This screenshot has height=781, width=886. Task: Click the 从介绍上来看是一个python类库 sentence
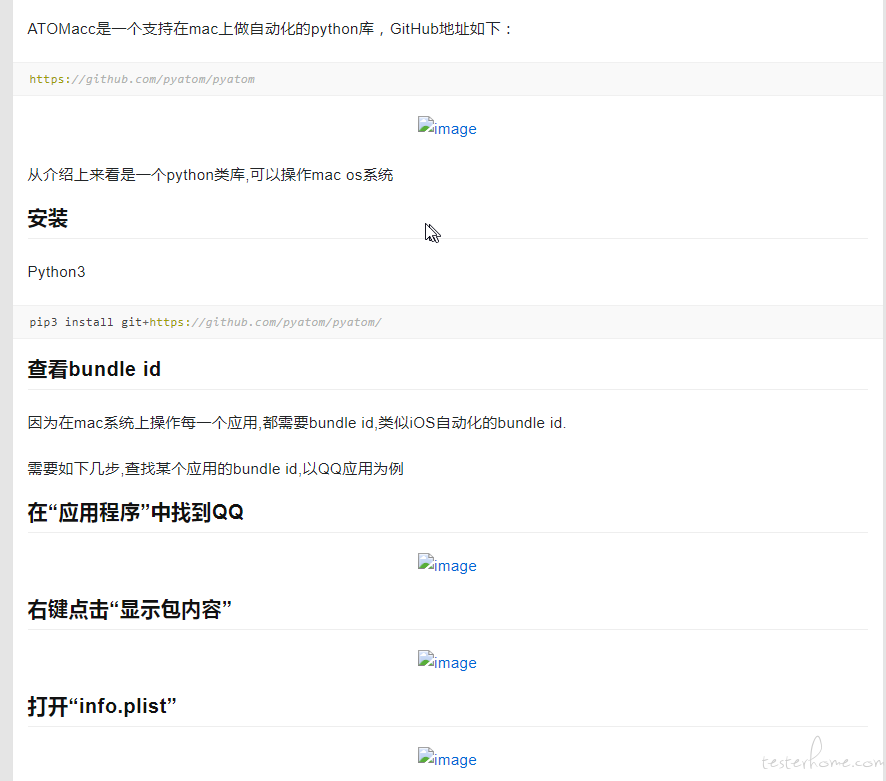click(x=210, y=175)
